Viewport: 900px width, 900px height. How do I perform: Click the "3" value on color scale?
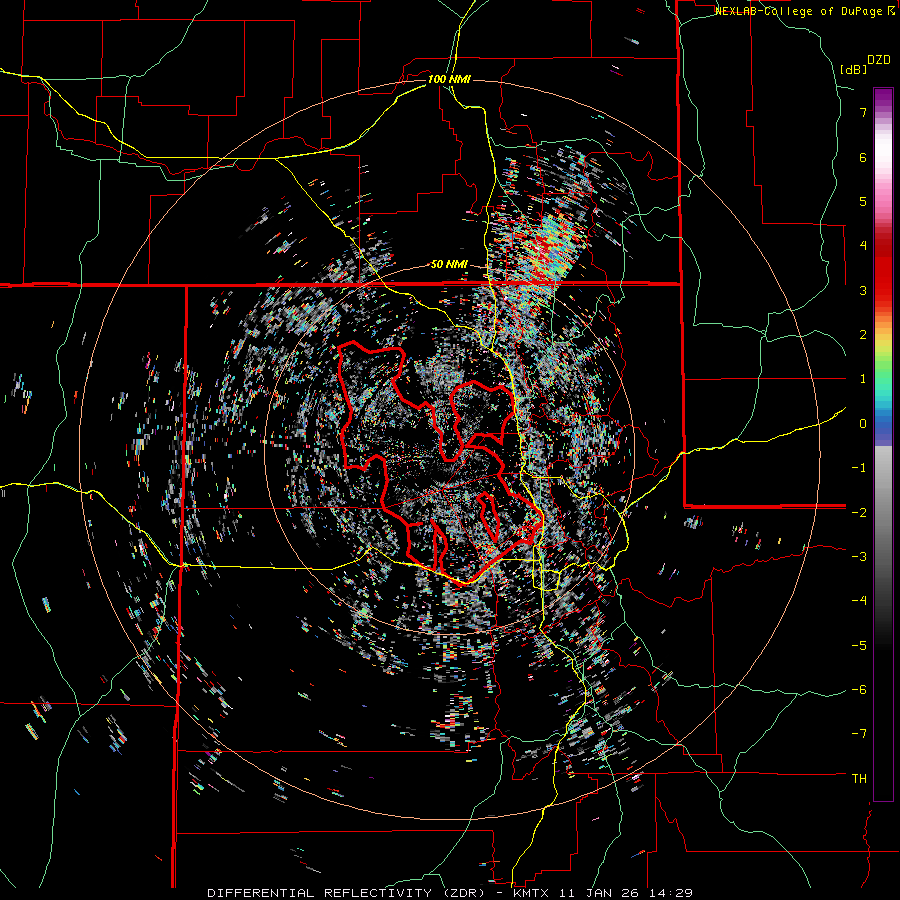pos(863,290)
